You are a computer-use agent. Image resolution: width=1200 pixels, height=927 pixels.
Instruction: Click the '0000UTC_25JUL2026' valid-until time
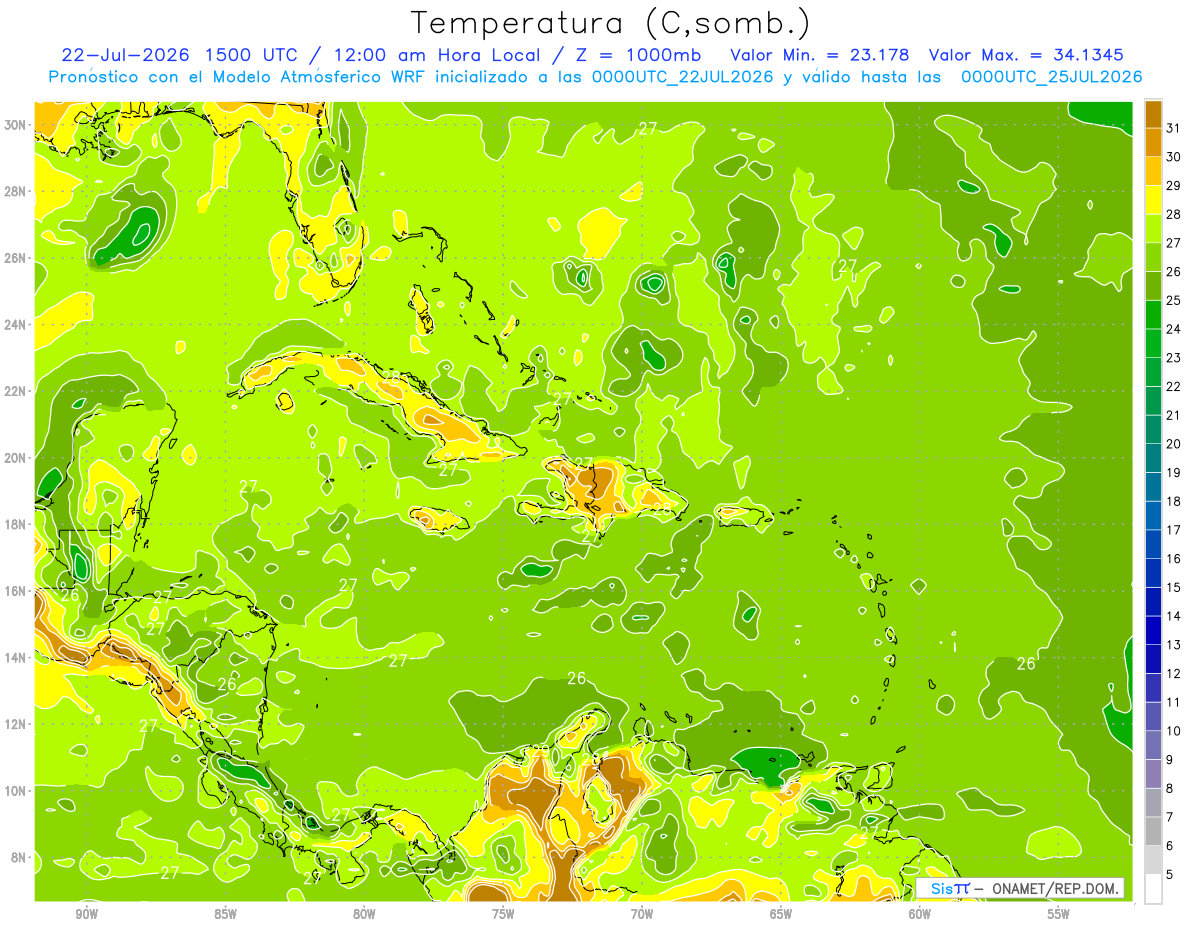1051,77
